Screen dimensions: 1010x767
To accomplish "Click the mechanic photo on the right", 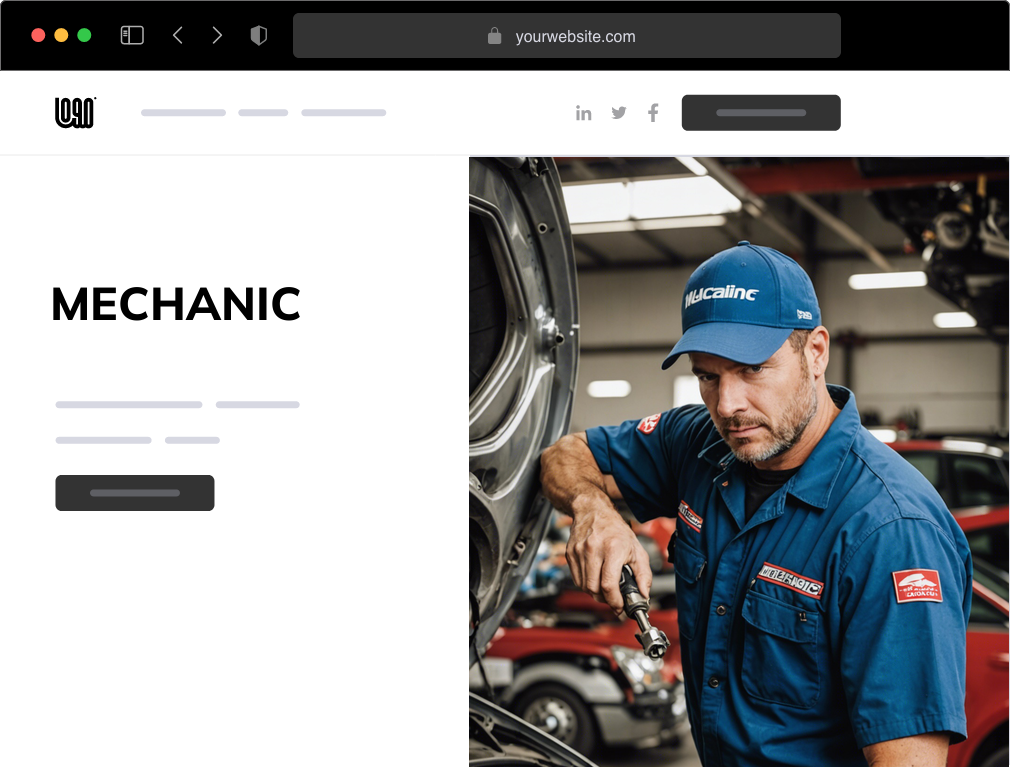I will click(738, 460).
